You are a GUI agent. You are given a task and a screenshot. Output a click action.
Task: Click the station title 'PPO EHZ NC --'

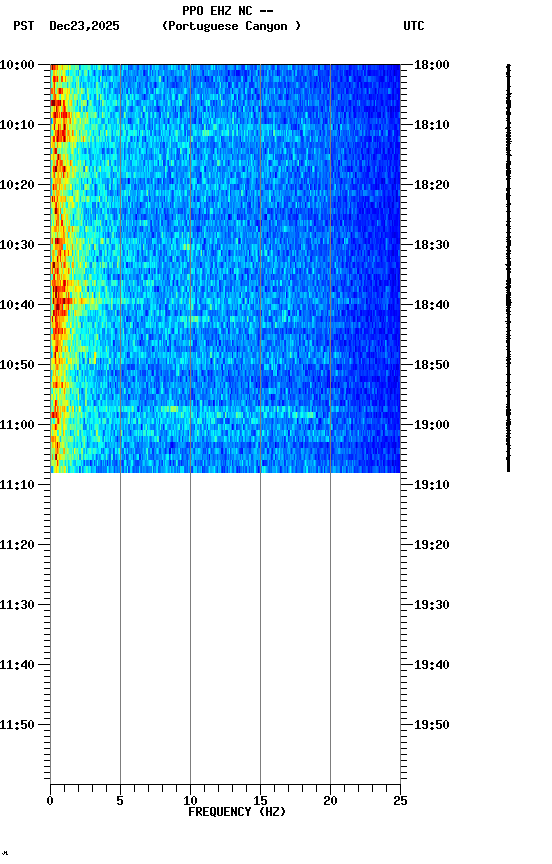(228, 11)
